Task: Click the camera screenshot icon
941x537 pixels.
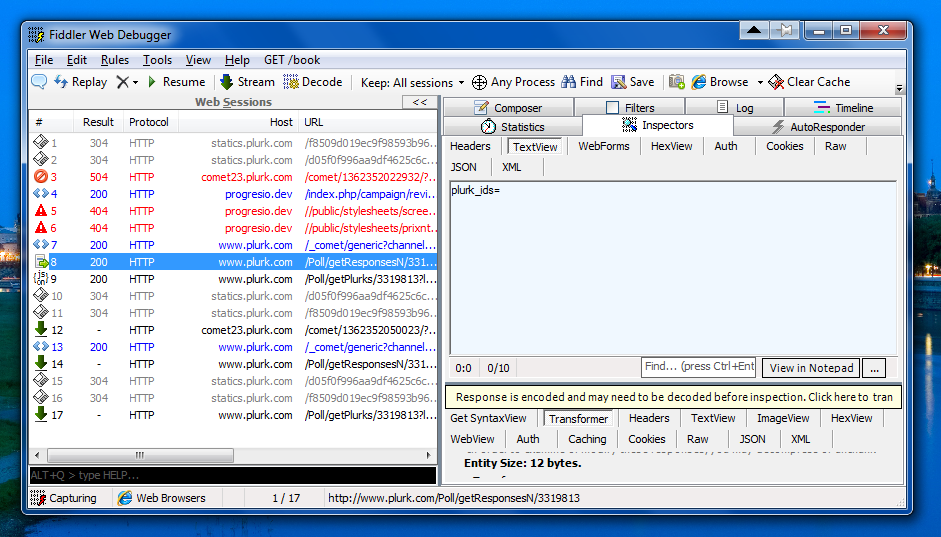Action: pyautogui.click(x=677, y=82)
